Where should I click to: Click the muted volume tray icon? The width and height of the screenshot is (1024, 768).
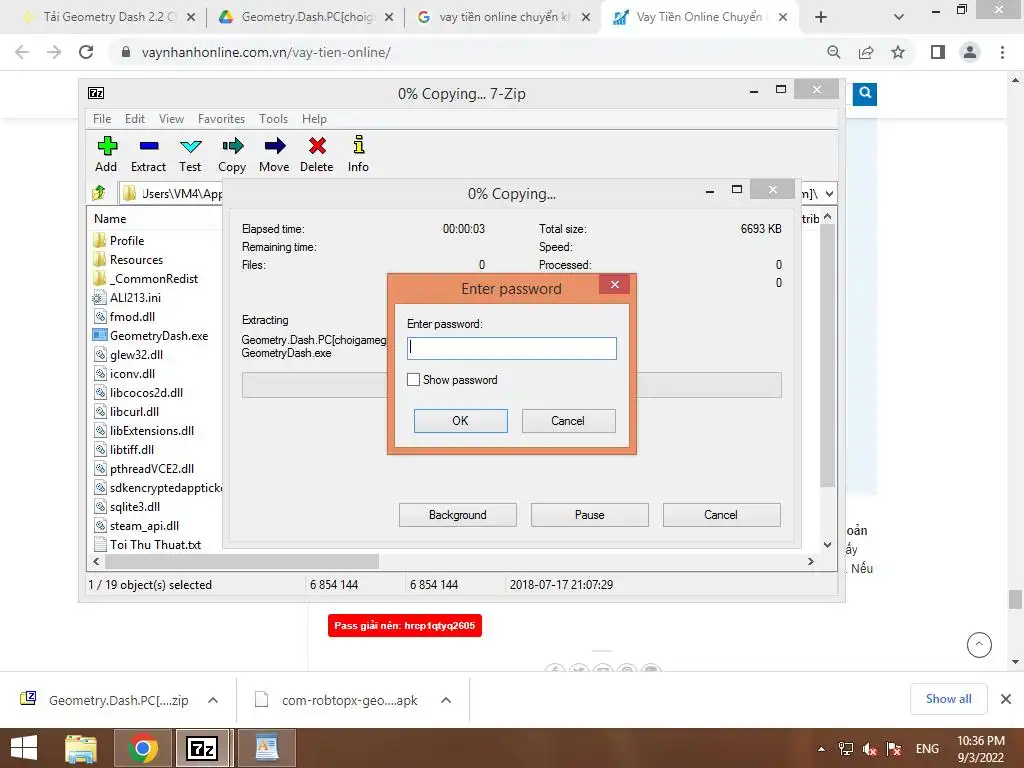coord(869,749)
